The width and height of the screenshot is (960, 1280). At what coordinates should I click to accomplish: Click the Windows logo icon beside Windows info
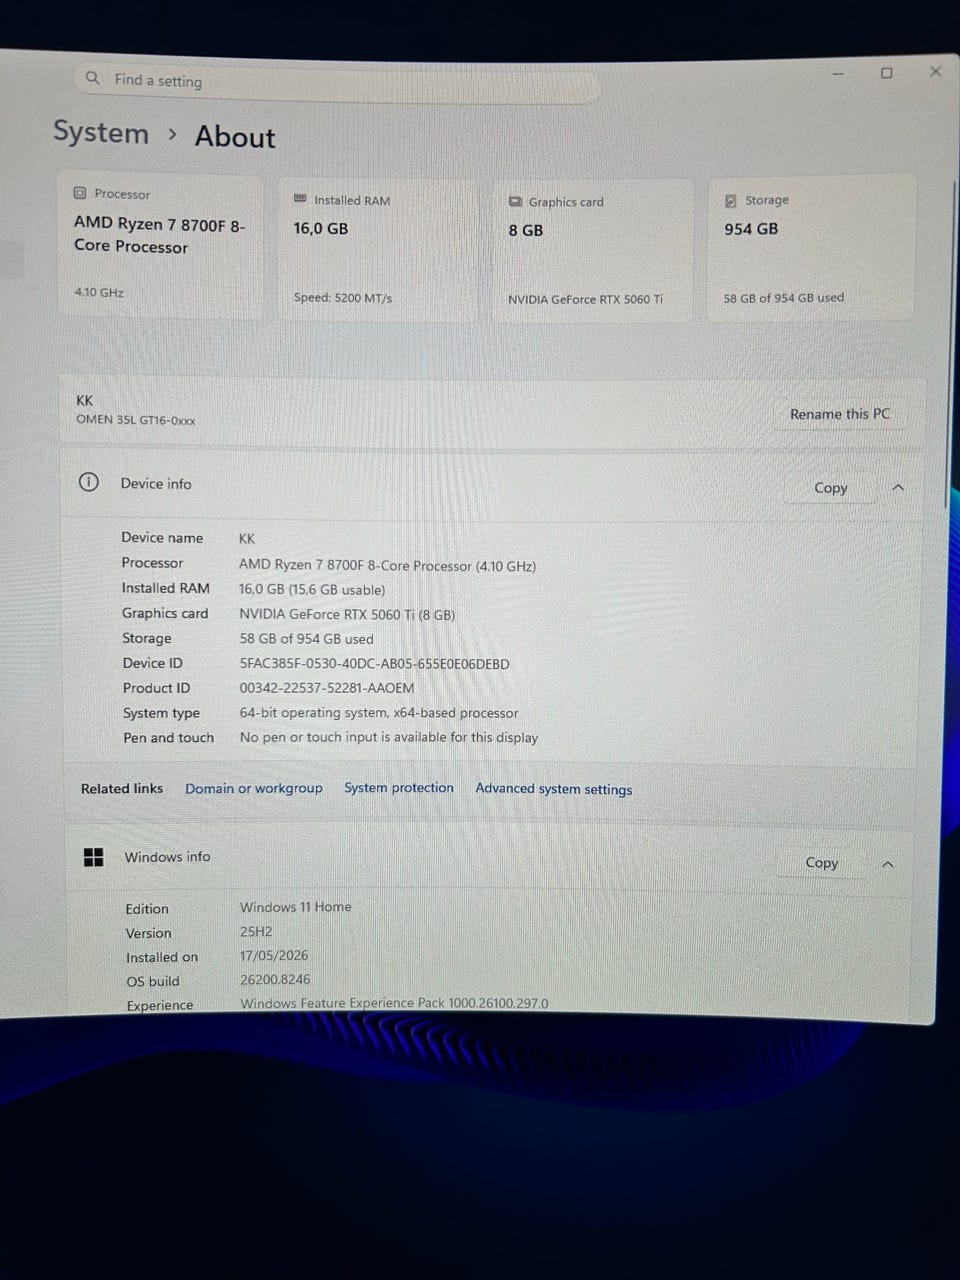93,857
